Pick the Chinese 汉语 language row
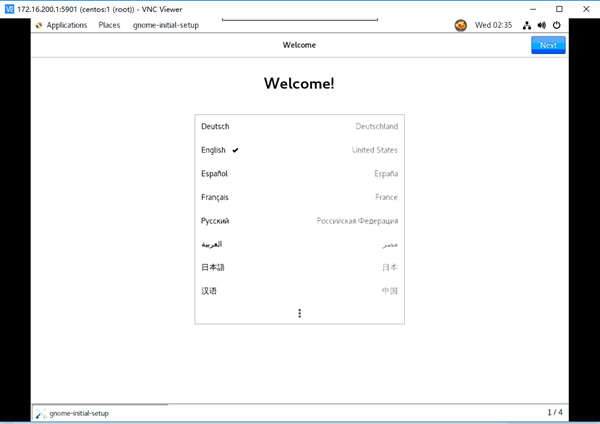 [x=299, y=291]
